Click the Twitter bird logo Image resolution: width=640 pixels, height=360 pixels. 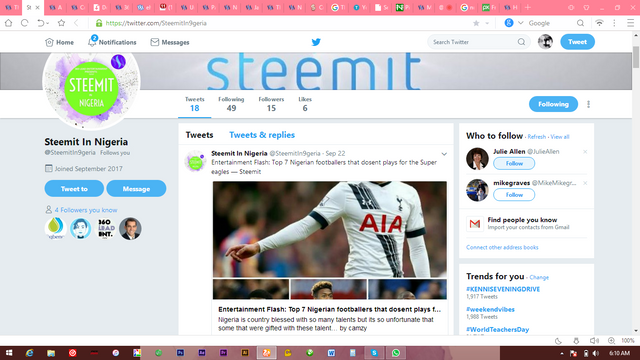(x=316, y=42)
